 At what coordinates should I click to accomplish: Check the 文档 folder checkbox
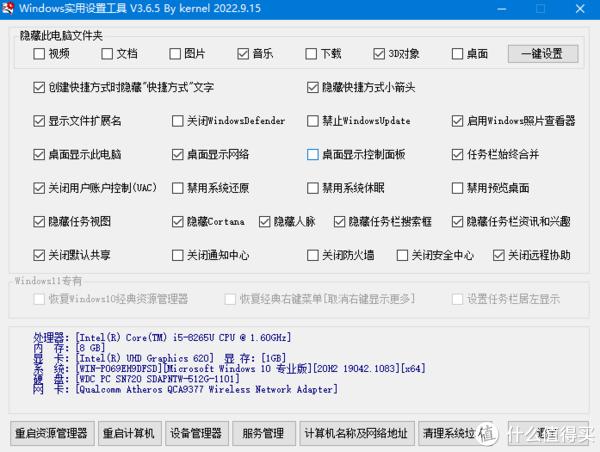click(x=107, y=54)
